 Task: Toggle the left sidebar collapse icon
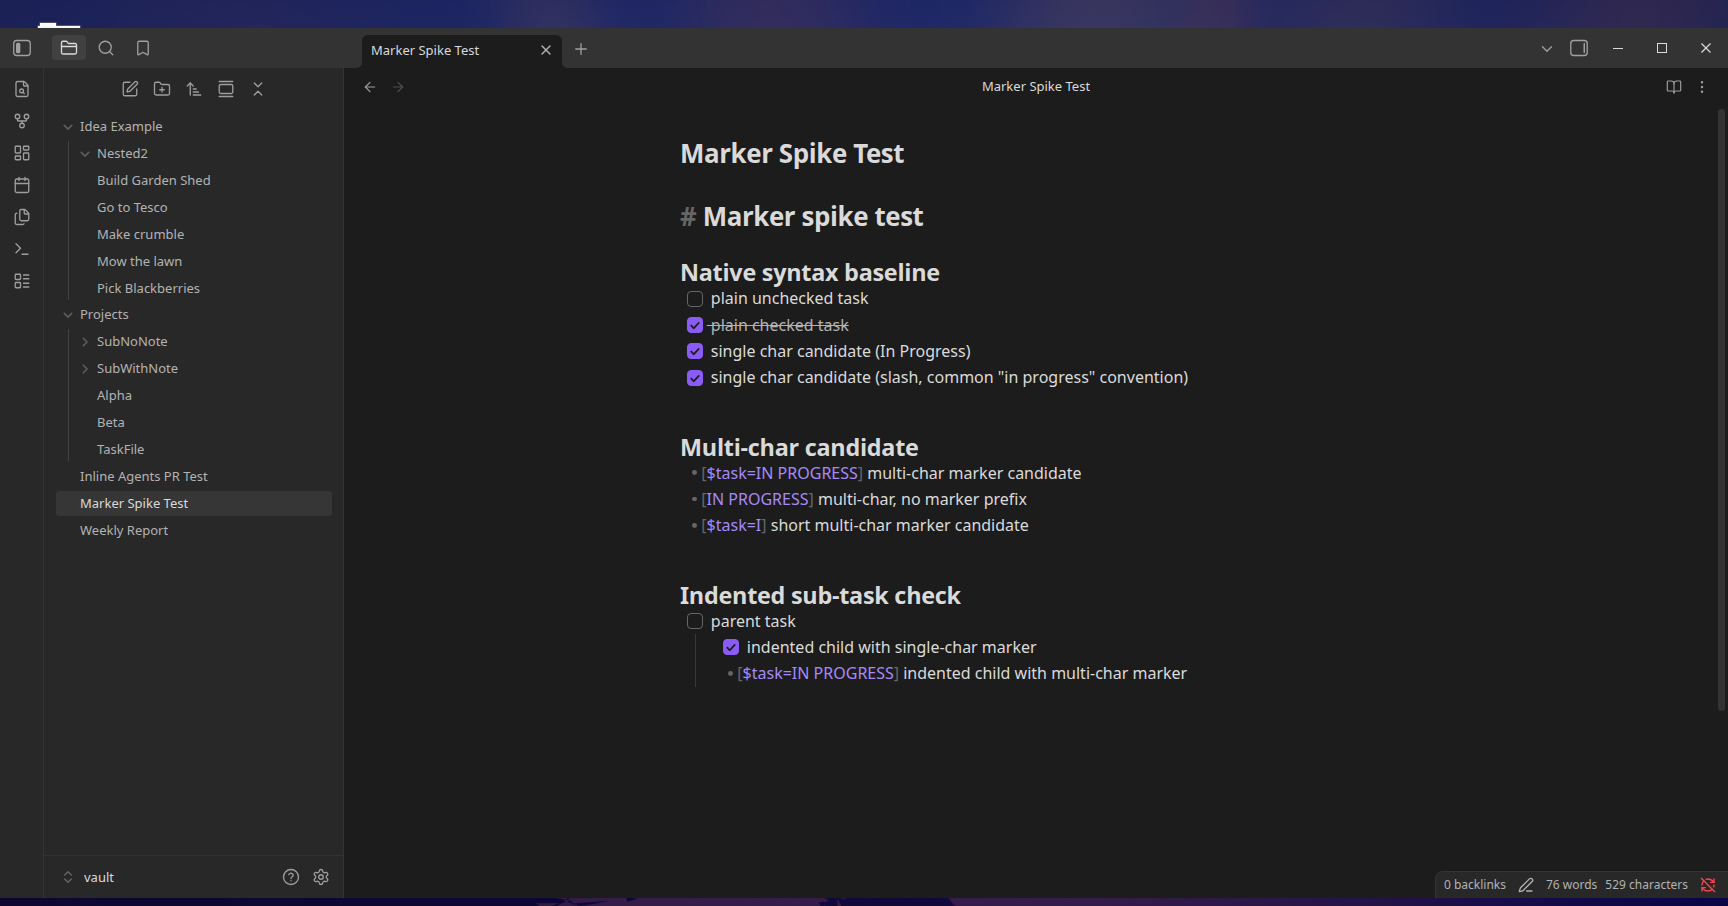coord(22,48)
